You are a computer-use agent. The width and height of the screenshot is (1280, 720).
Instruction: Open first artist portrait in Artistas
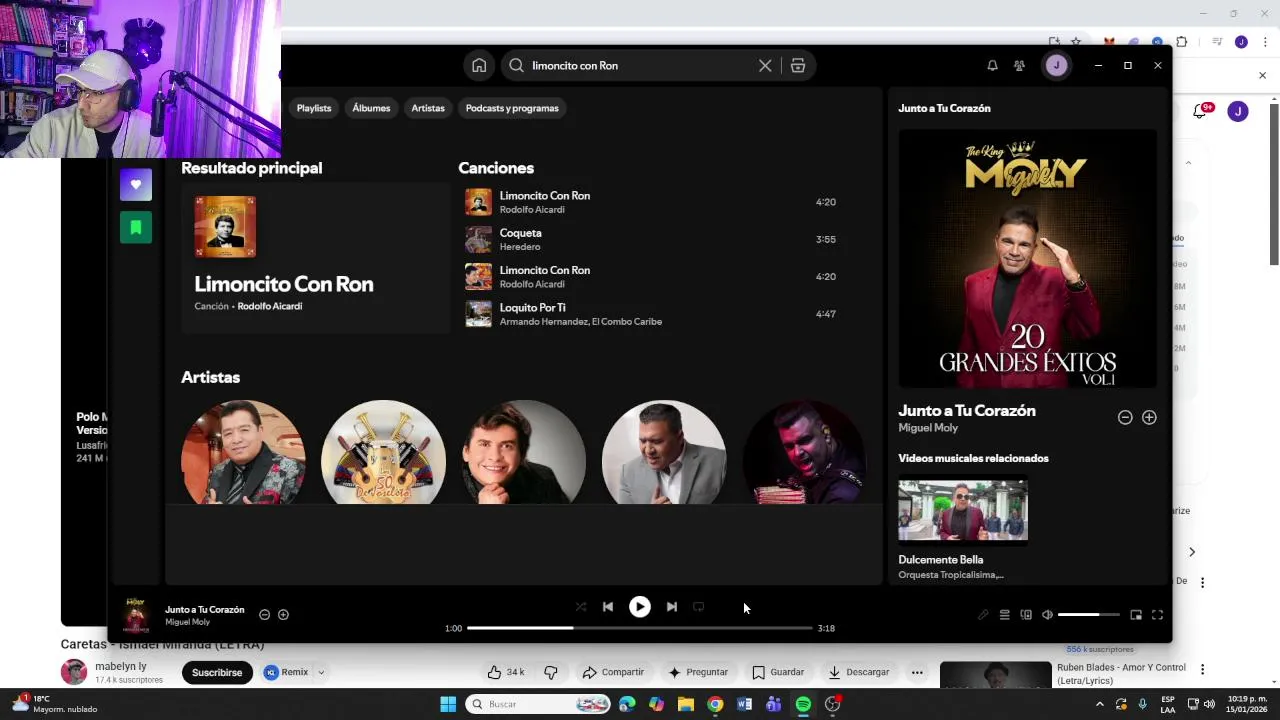[x=243, y=453]
